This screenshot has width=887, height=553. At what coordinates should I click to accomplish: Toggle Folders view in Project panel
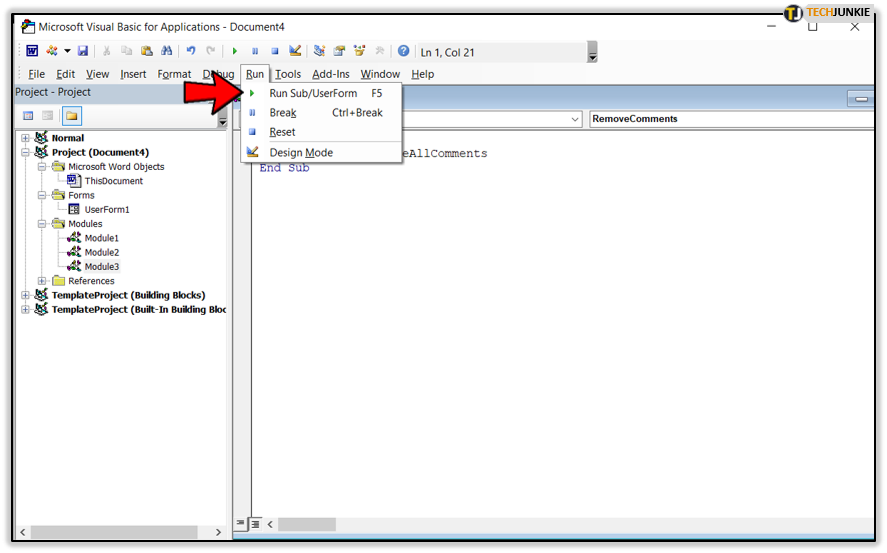pyautogui.click(x=71, y=116)
